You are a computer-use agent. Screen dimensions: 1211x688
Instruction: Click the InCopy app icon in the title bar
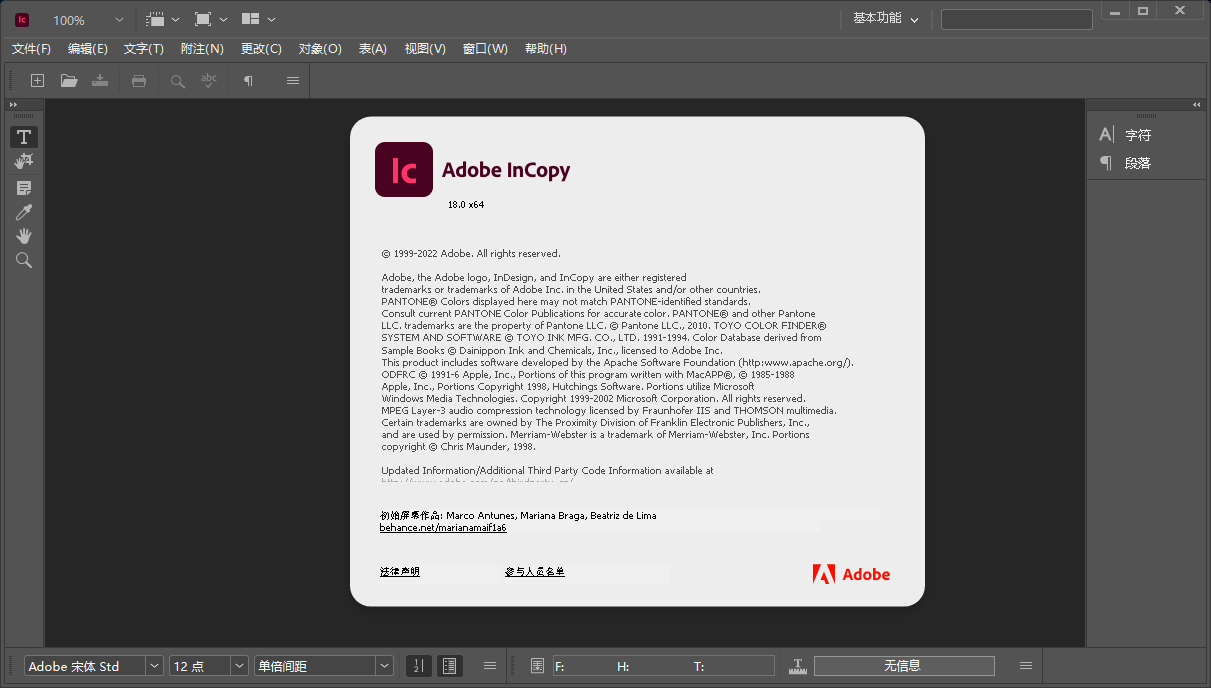22,19
